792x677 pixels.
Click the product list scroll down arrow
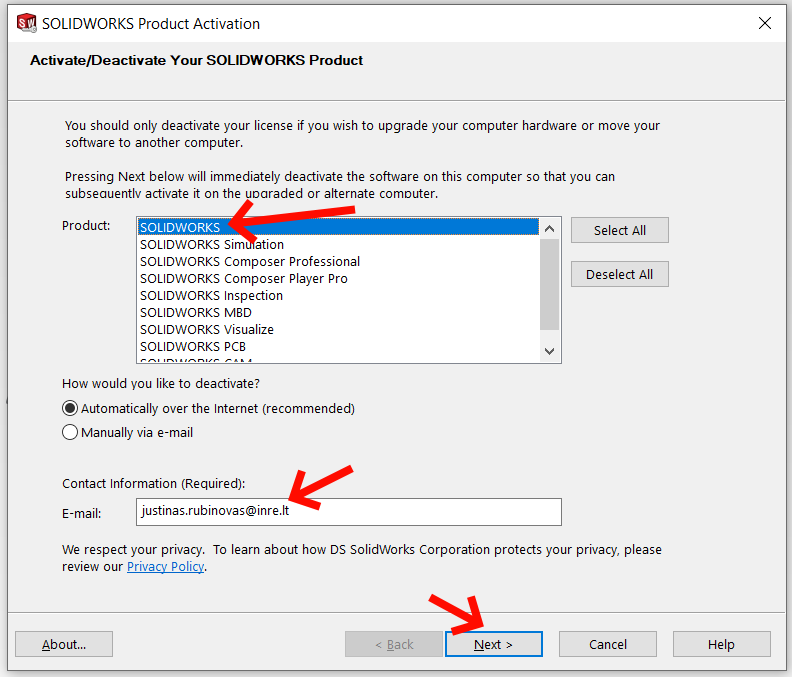[550, 351]
